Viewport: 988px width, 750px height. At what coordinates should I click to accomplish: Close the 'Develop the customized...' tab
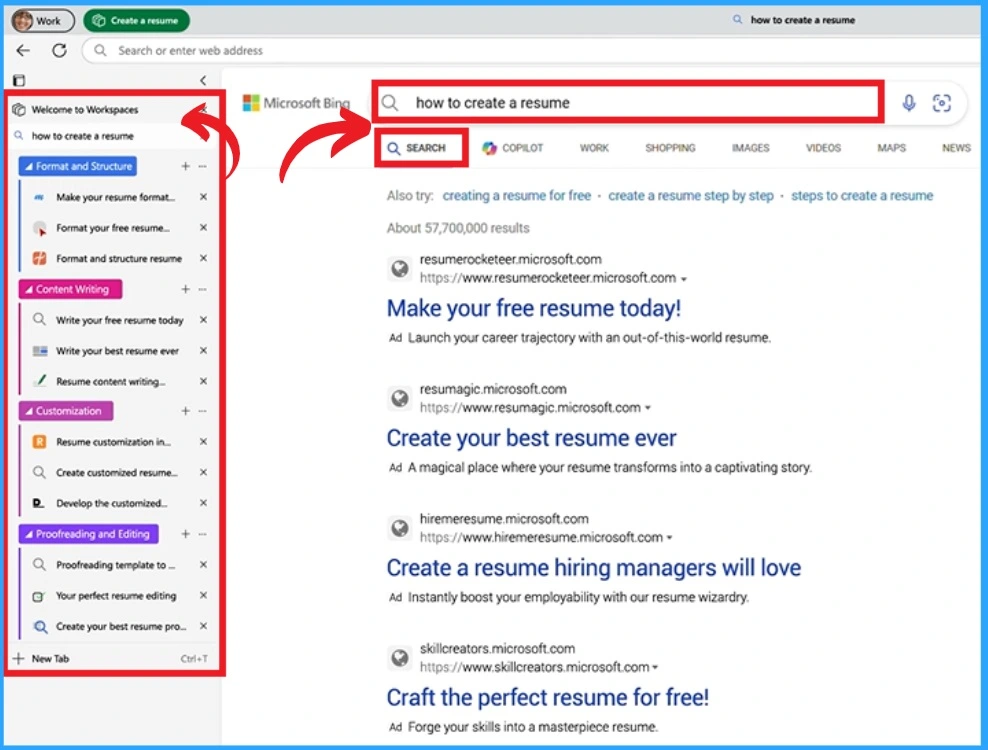[204, 503]
